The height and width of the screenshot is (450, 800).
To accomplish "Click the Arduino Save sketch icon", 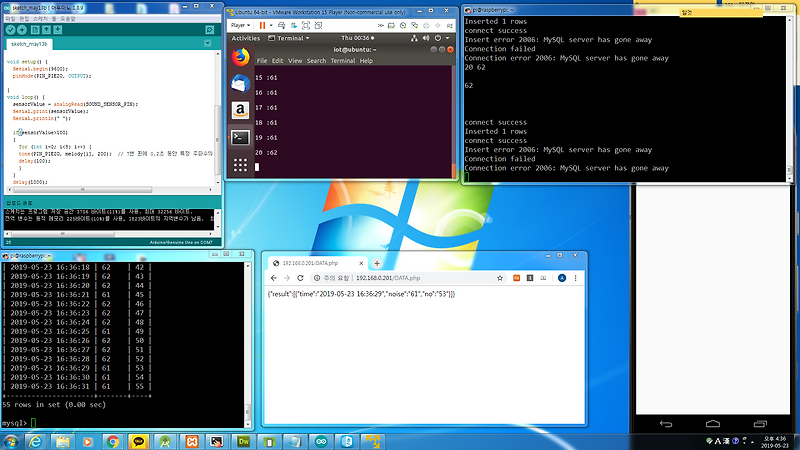I will (58, 30).
